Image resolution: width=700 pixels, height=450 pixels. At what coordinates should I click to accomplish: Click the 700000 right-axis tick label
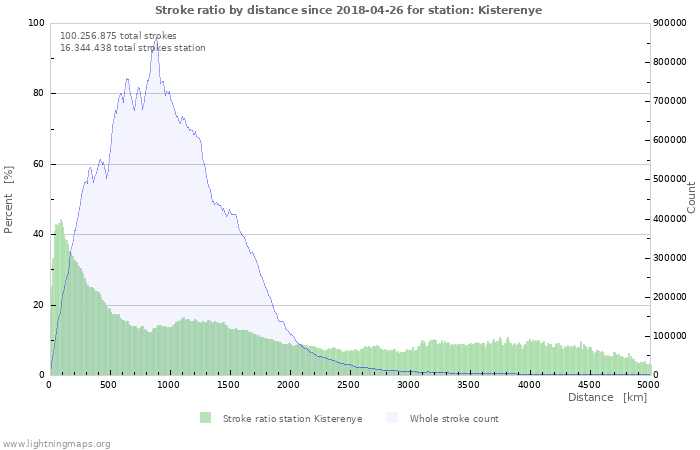coord(670,101)
